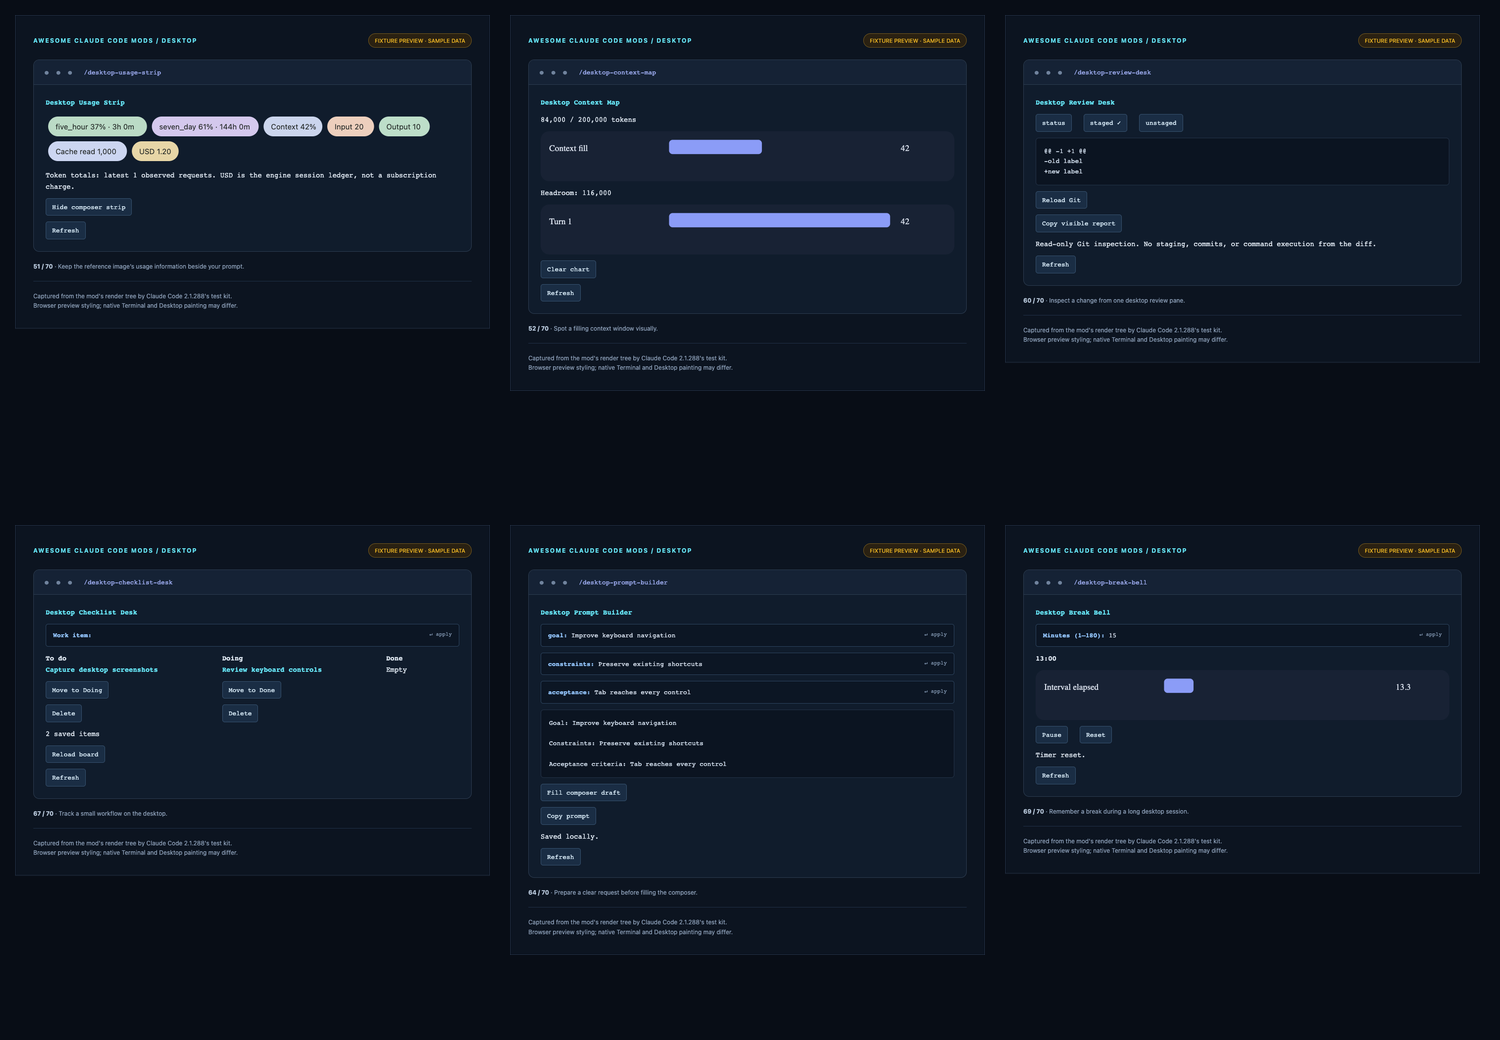Click the Context 42% chip

[293, 127]
